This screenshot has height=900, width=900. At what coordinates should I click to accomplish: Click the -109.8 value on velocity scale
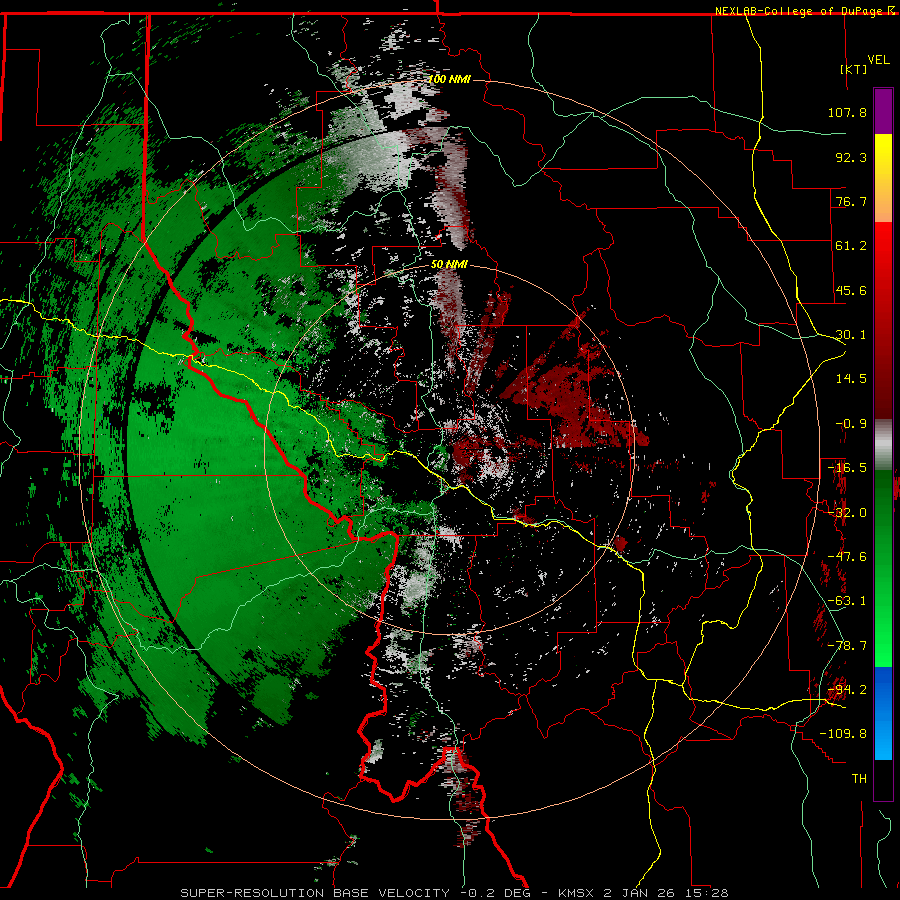pyautogui.click(x=843, y=734)
